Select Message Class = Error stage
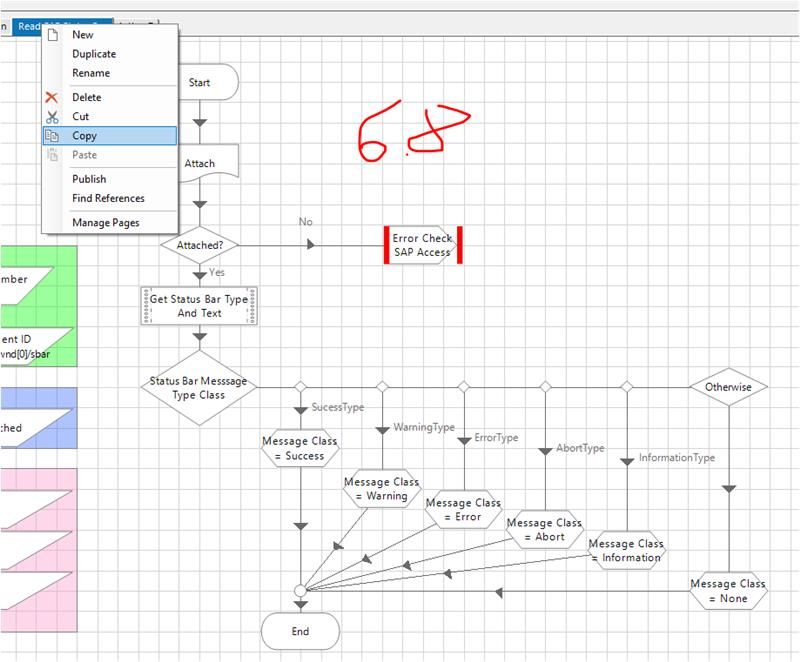Viewport: 800px width, 662px height. point(463,510)
